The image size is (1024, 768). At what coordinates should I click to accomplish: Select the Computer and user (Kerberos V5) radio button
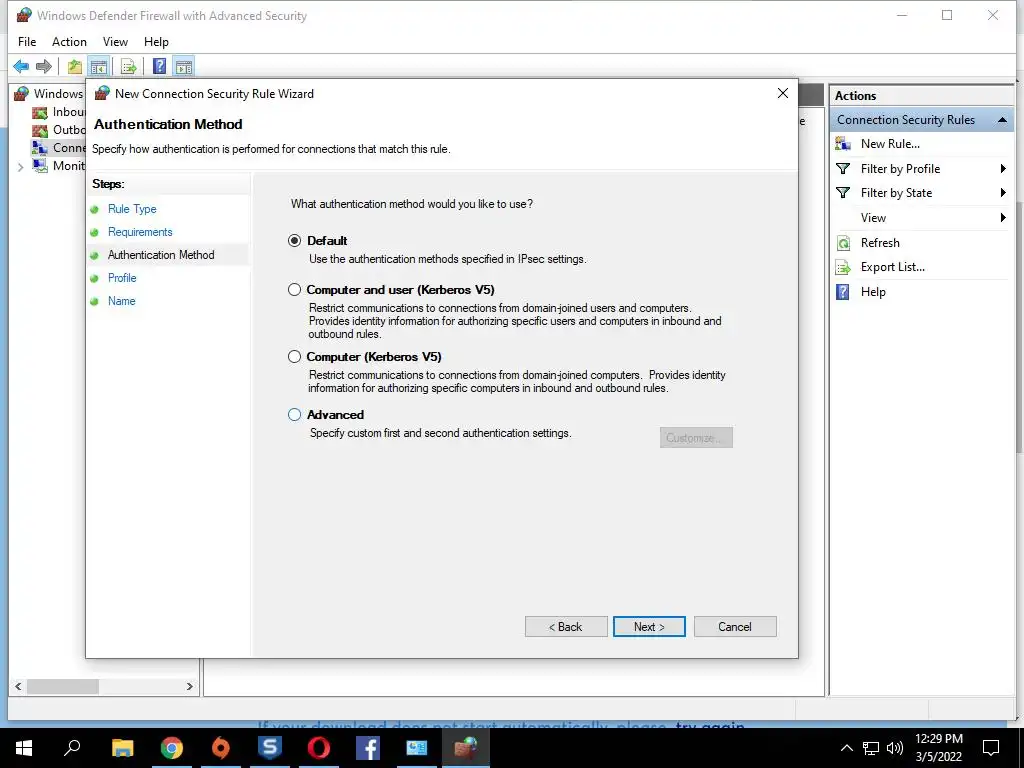[295, 289]
